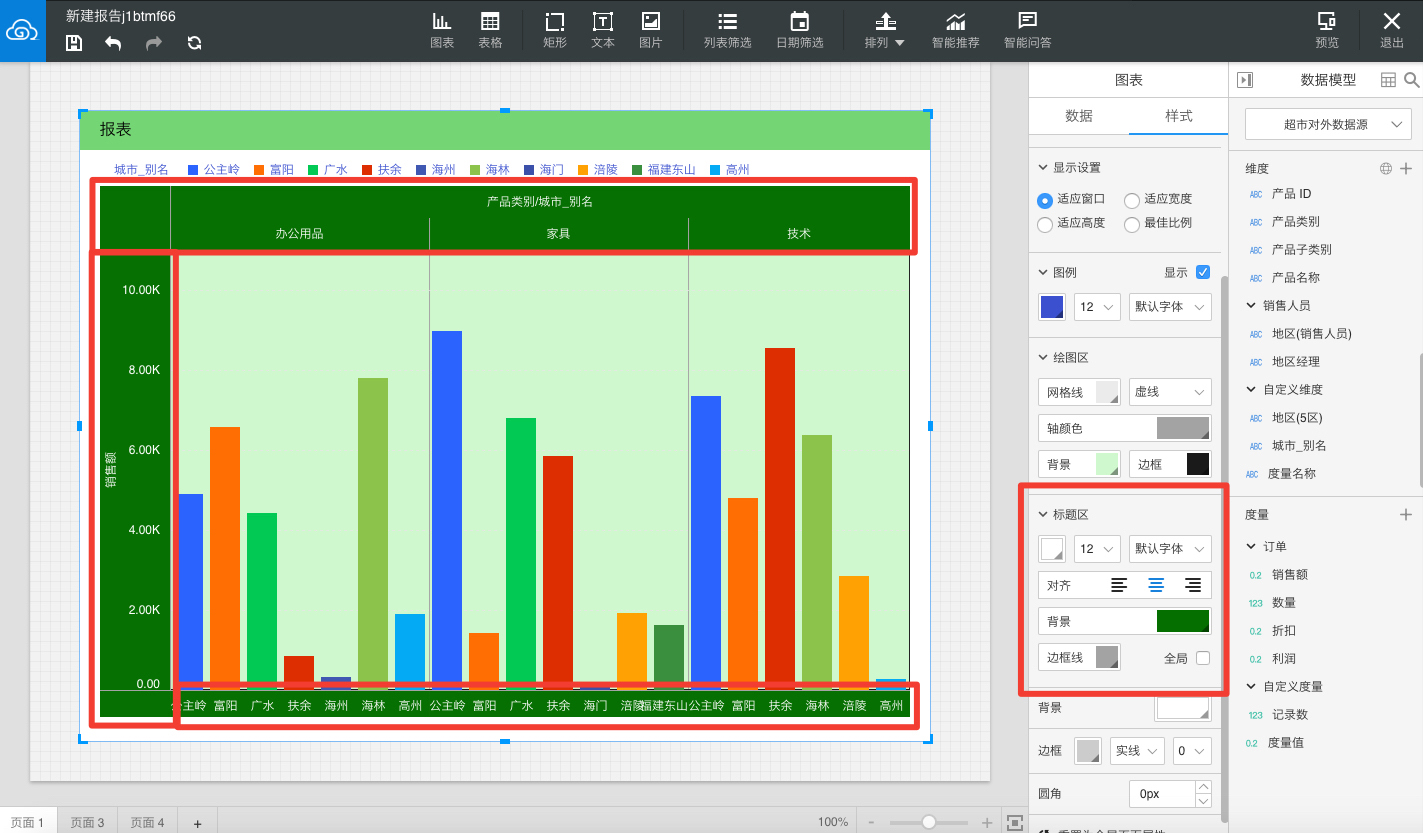1423x833 pixels.
Task: Click the undo arrow icon
Action: pos(113,43)
